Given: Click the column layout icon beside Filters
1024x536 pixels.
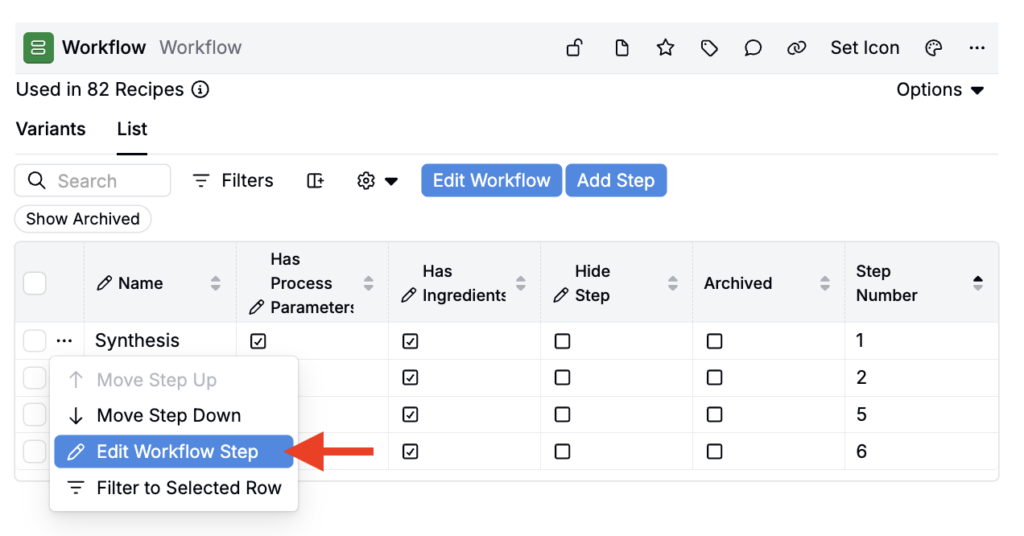Looking at the screenshot, I should [315, 180].
